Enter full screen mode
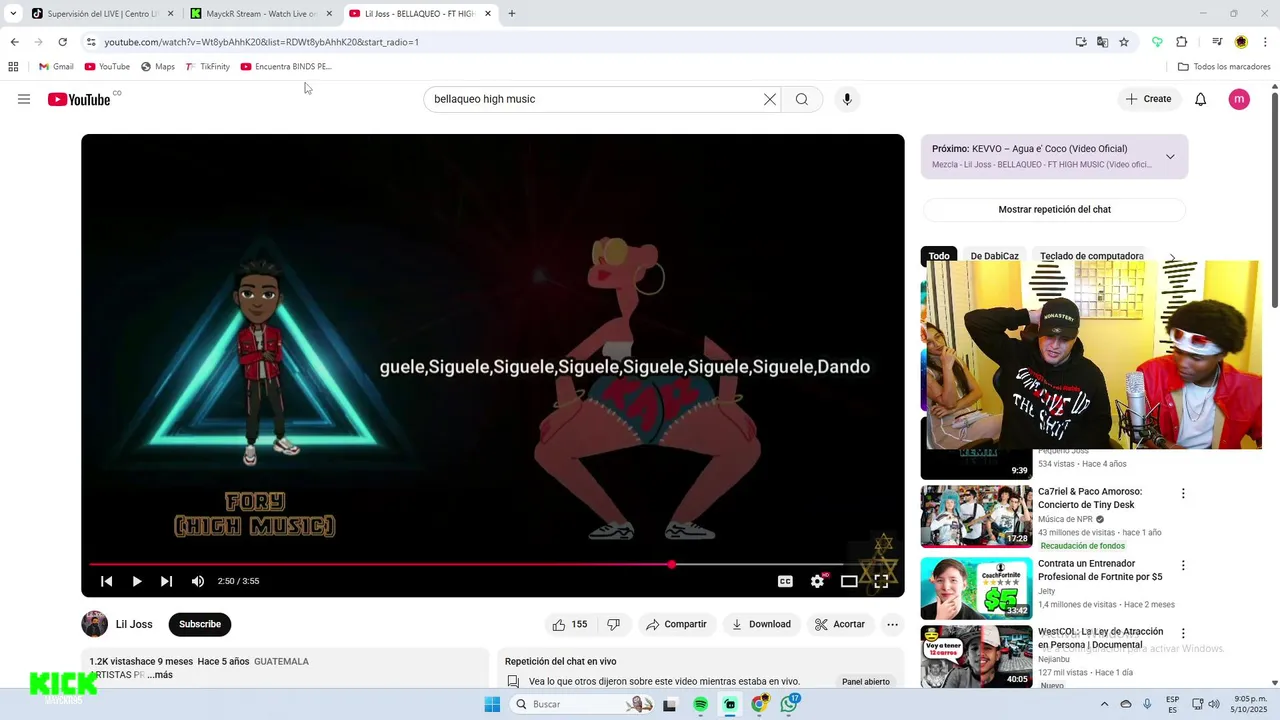The image size is (1280, 720). coord(881,581)
